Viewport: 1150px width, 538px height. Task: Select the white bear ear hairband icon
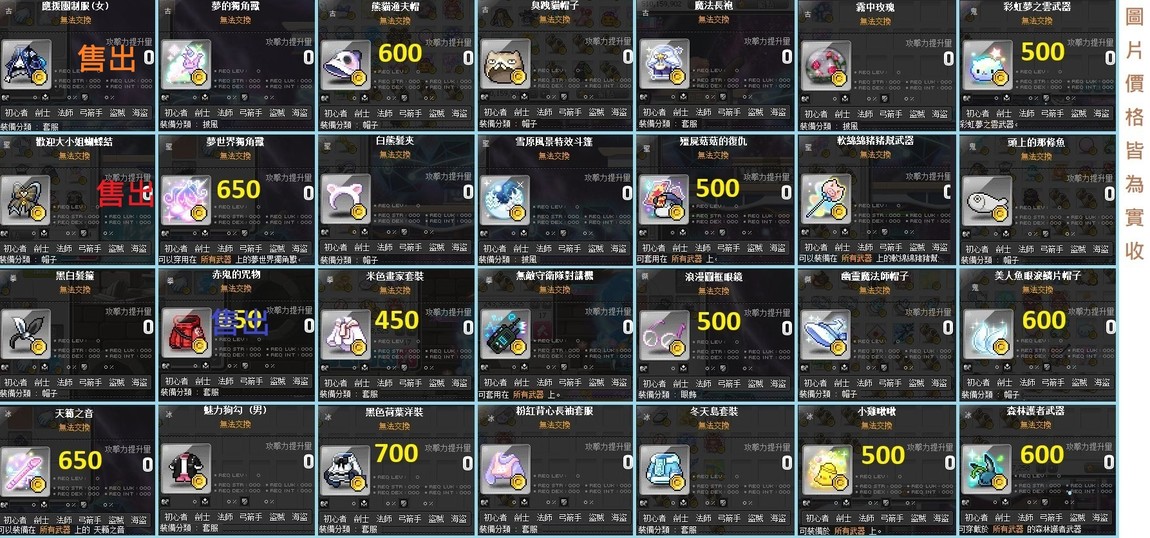pyautogui.click(x=345, y=199)
